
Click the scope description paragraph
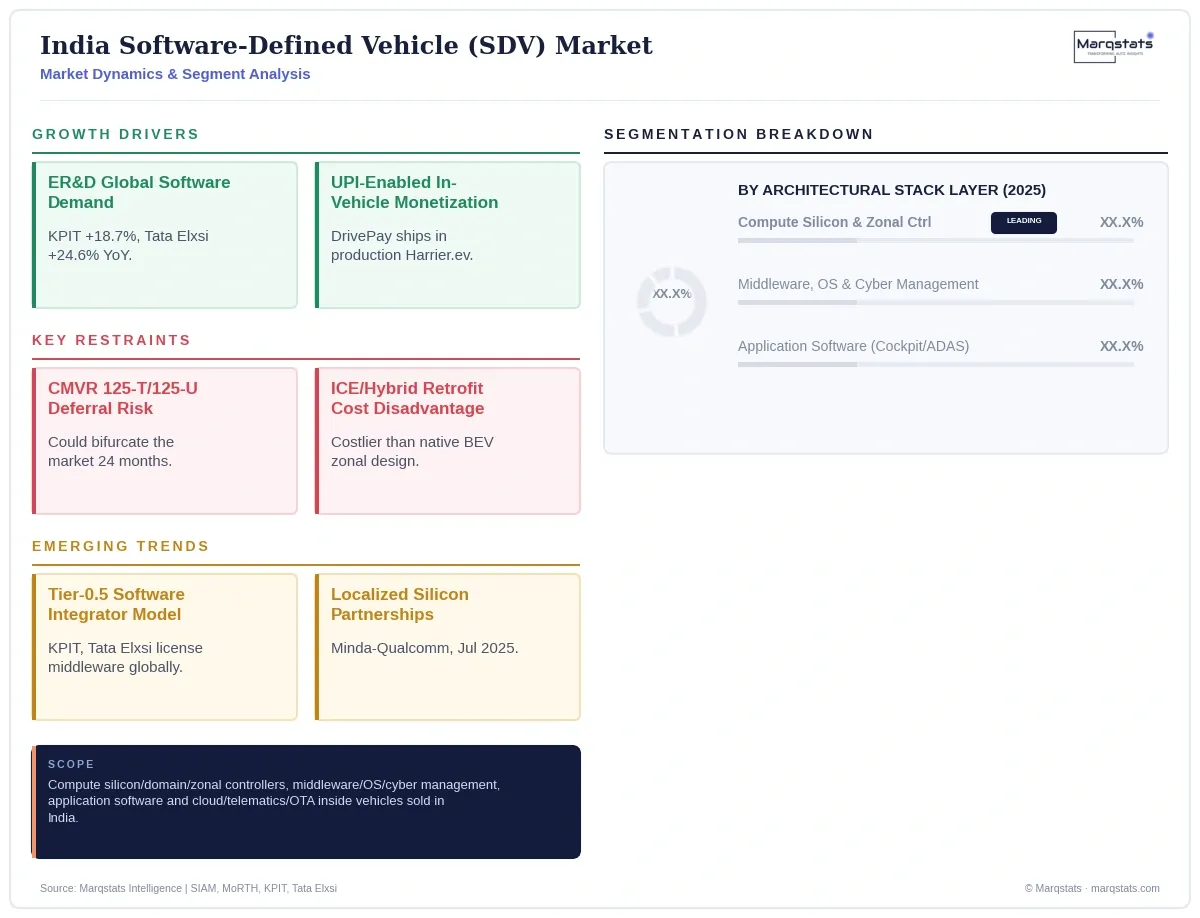(x=274, y=801)
